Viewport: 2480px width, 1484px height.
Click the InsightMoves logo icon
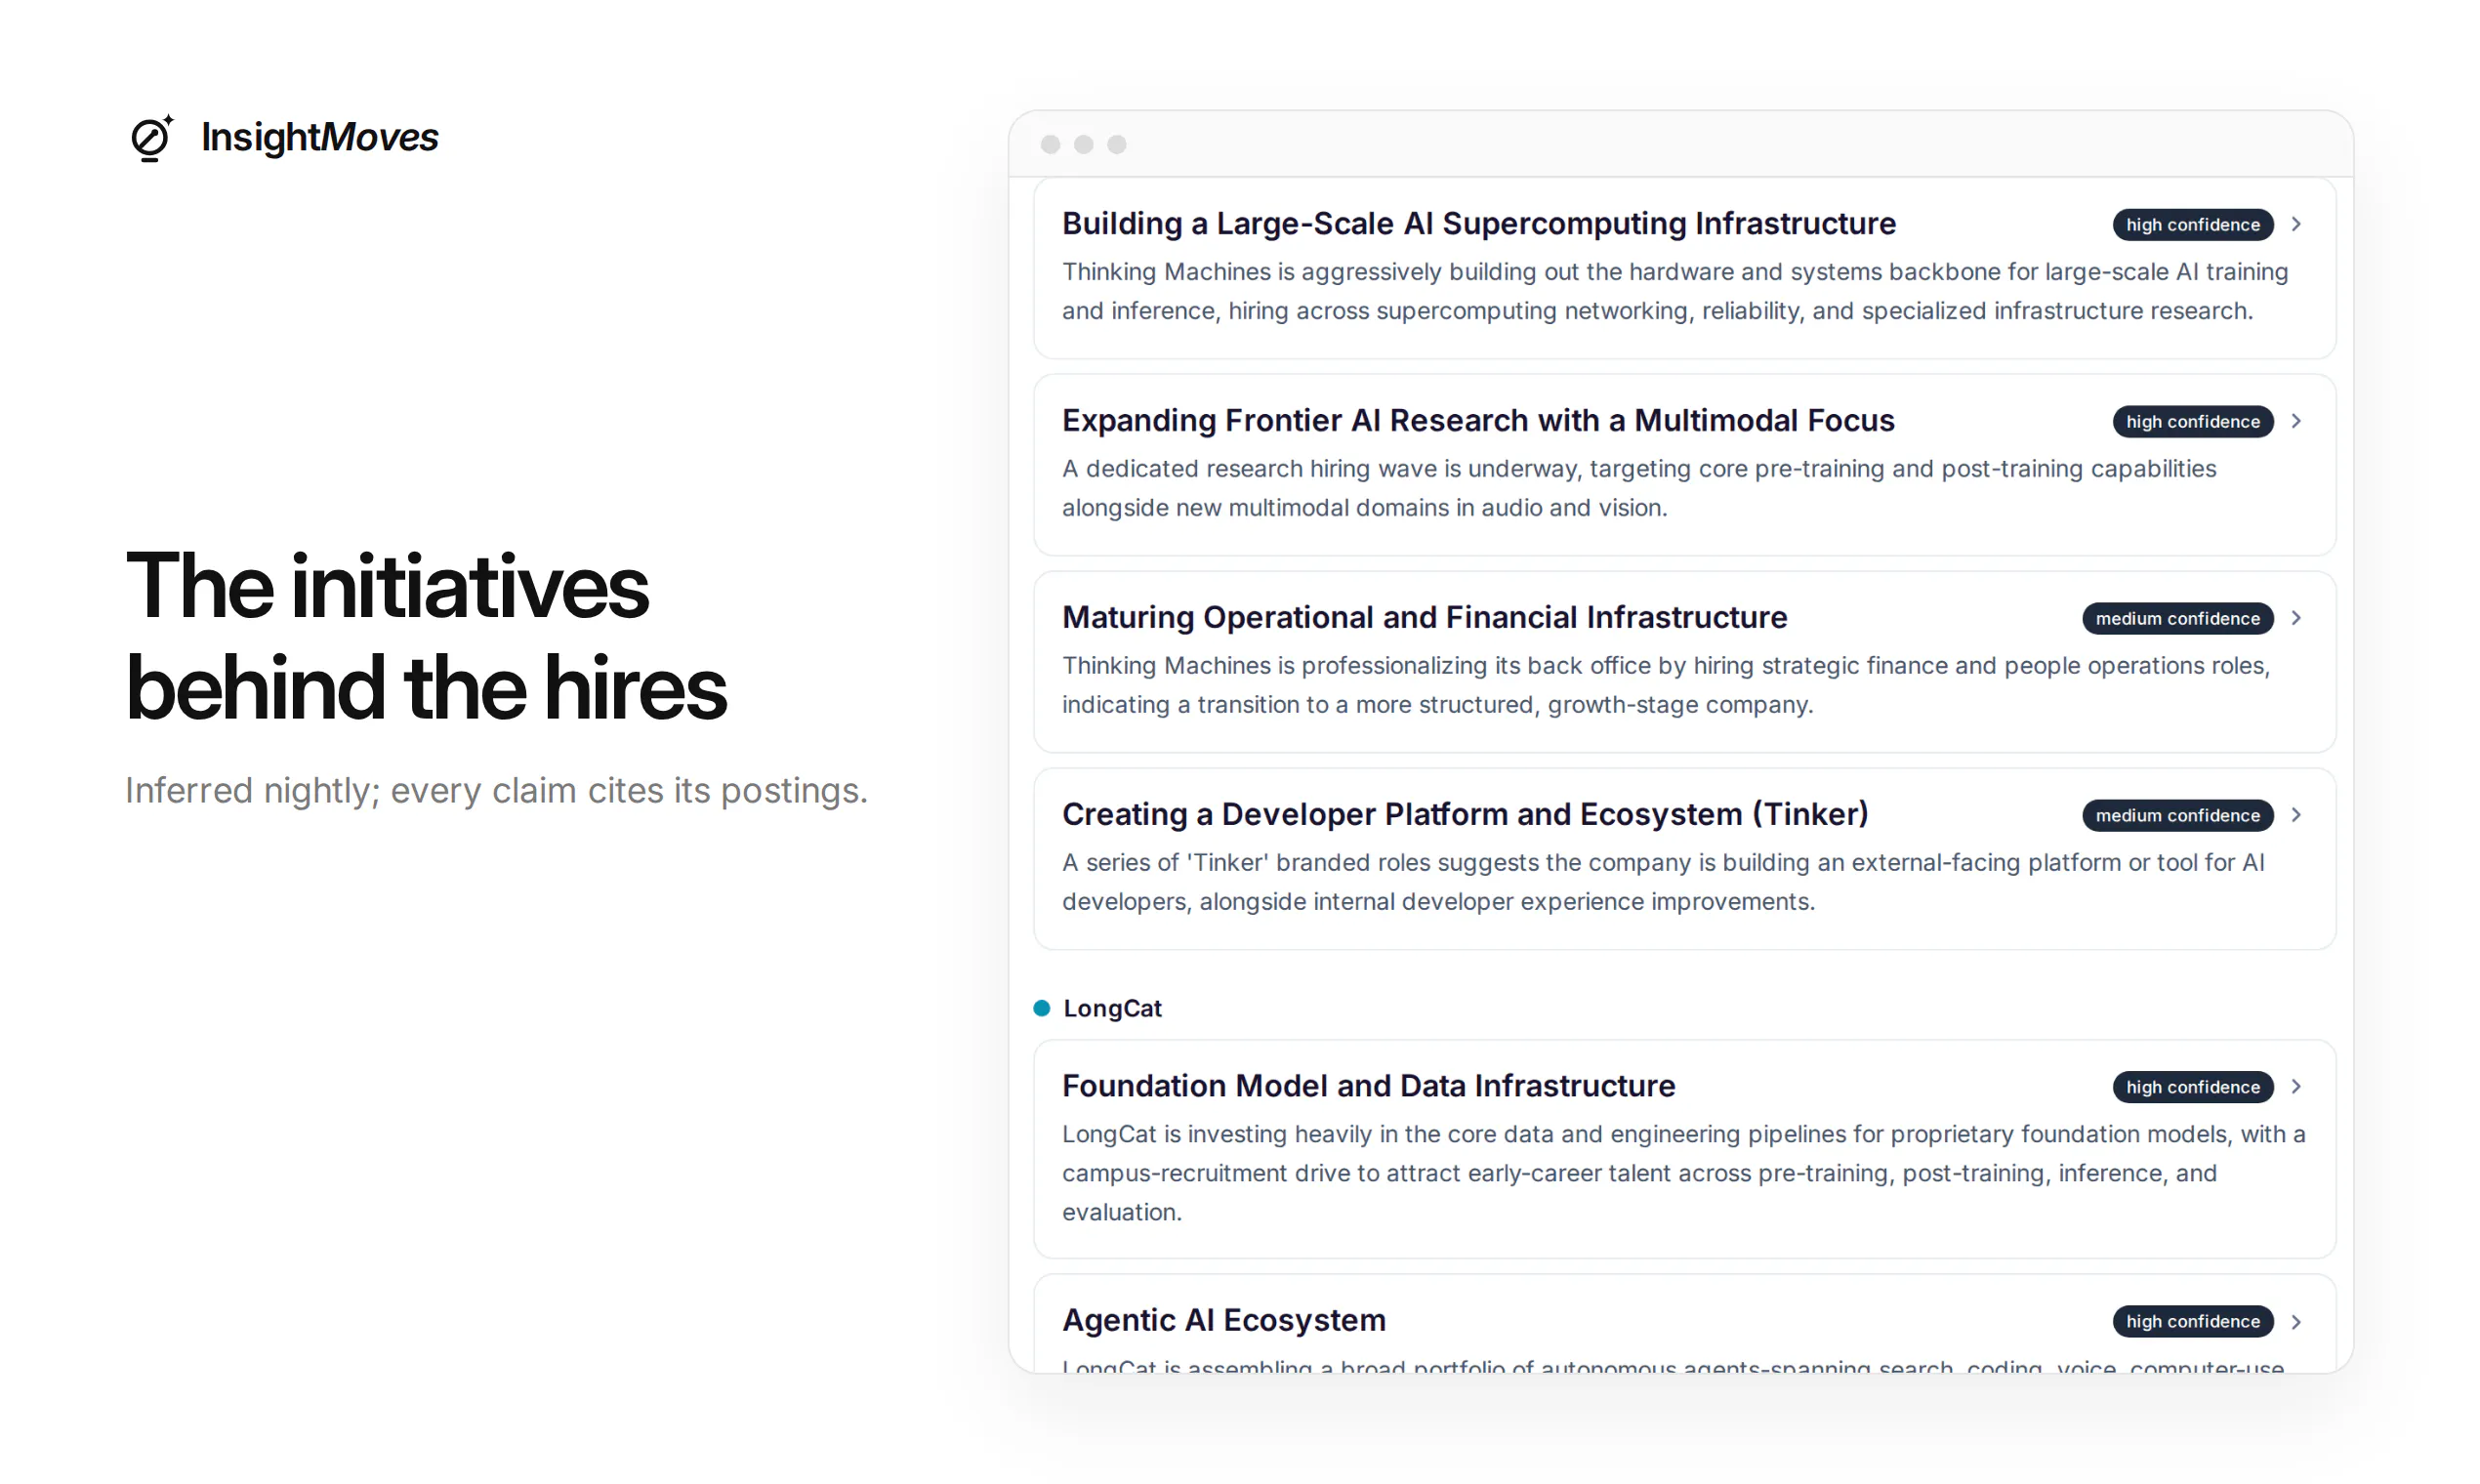(152, 137)
